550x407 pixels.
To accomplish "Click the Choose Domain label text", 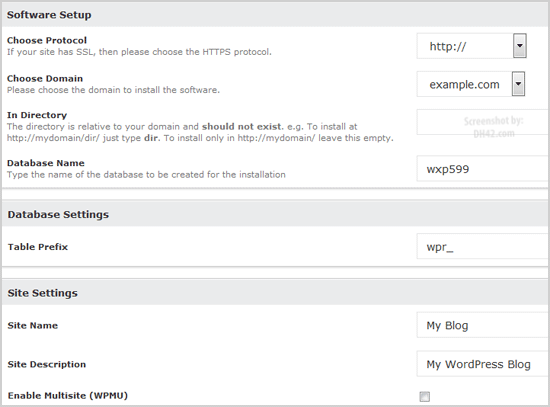I will (x=45, y=78).
